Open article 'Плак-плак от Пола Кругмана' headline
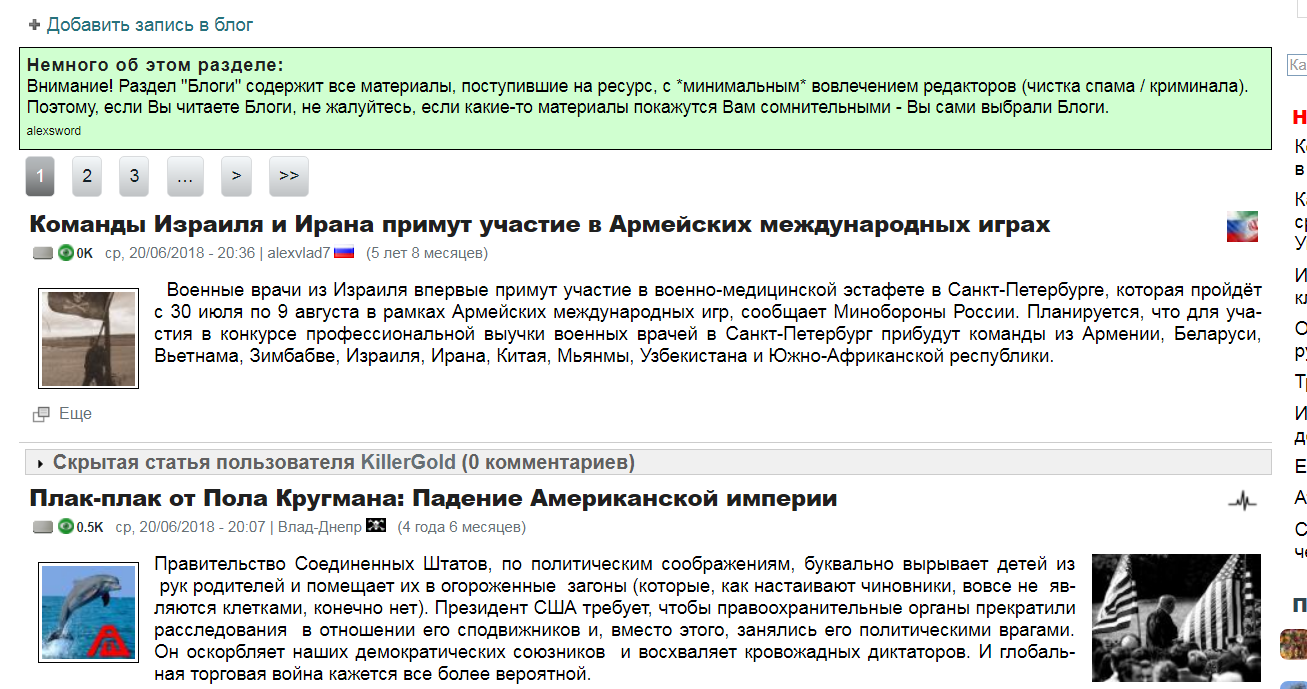Viewport: 1307px width, 689px height. pyautogui.click(x=433, y=498)
